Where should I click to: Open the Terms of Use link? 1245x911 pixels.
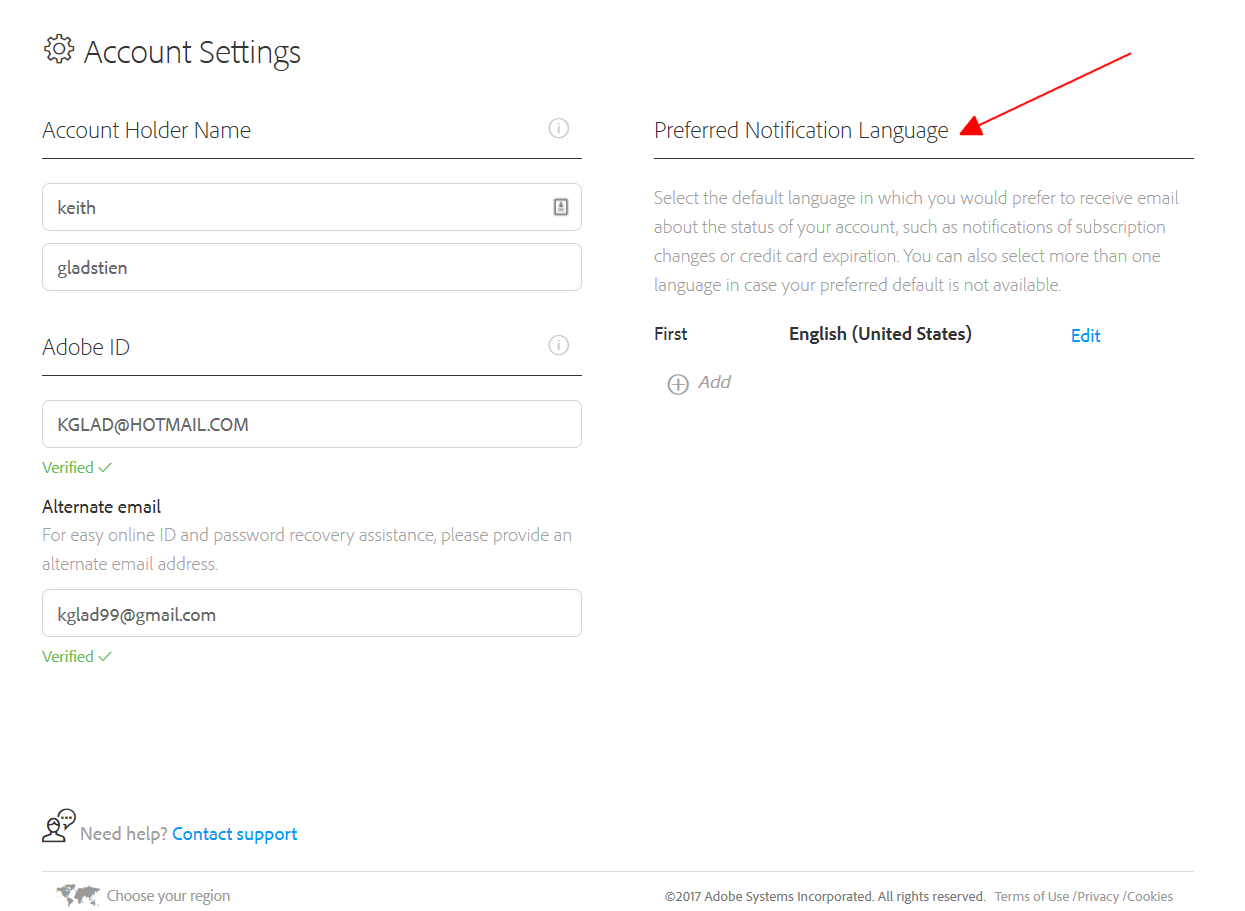point(1031,897)
